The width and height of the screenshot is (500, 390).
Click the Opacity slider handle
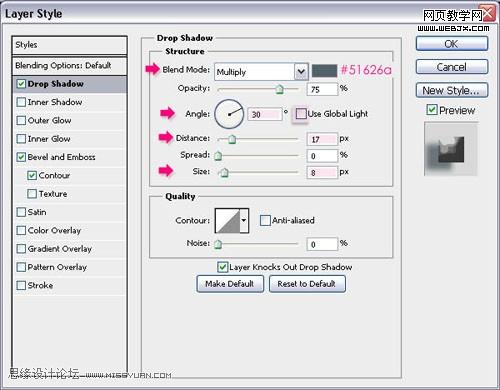click(x=280, y=89)
